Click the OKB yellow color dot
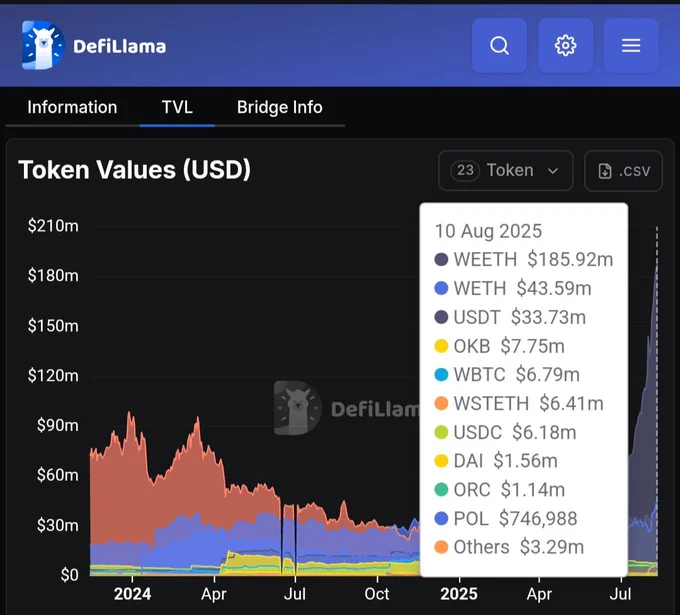This screenshot has height=615, width=680. (441, 346)
